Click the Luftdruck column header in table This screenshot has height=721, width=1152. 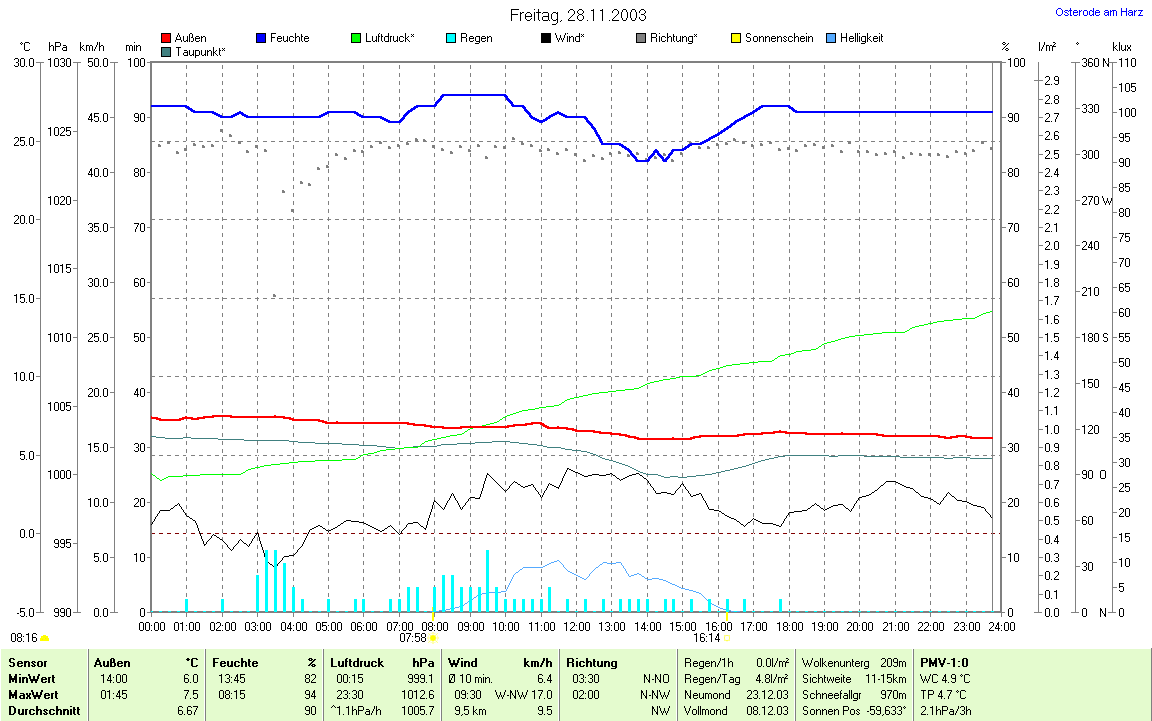tap(357, 663)
